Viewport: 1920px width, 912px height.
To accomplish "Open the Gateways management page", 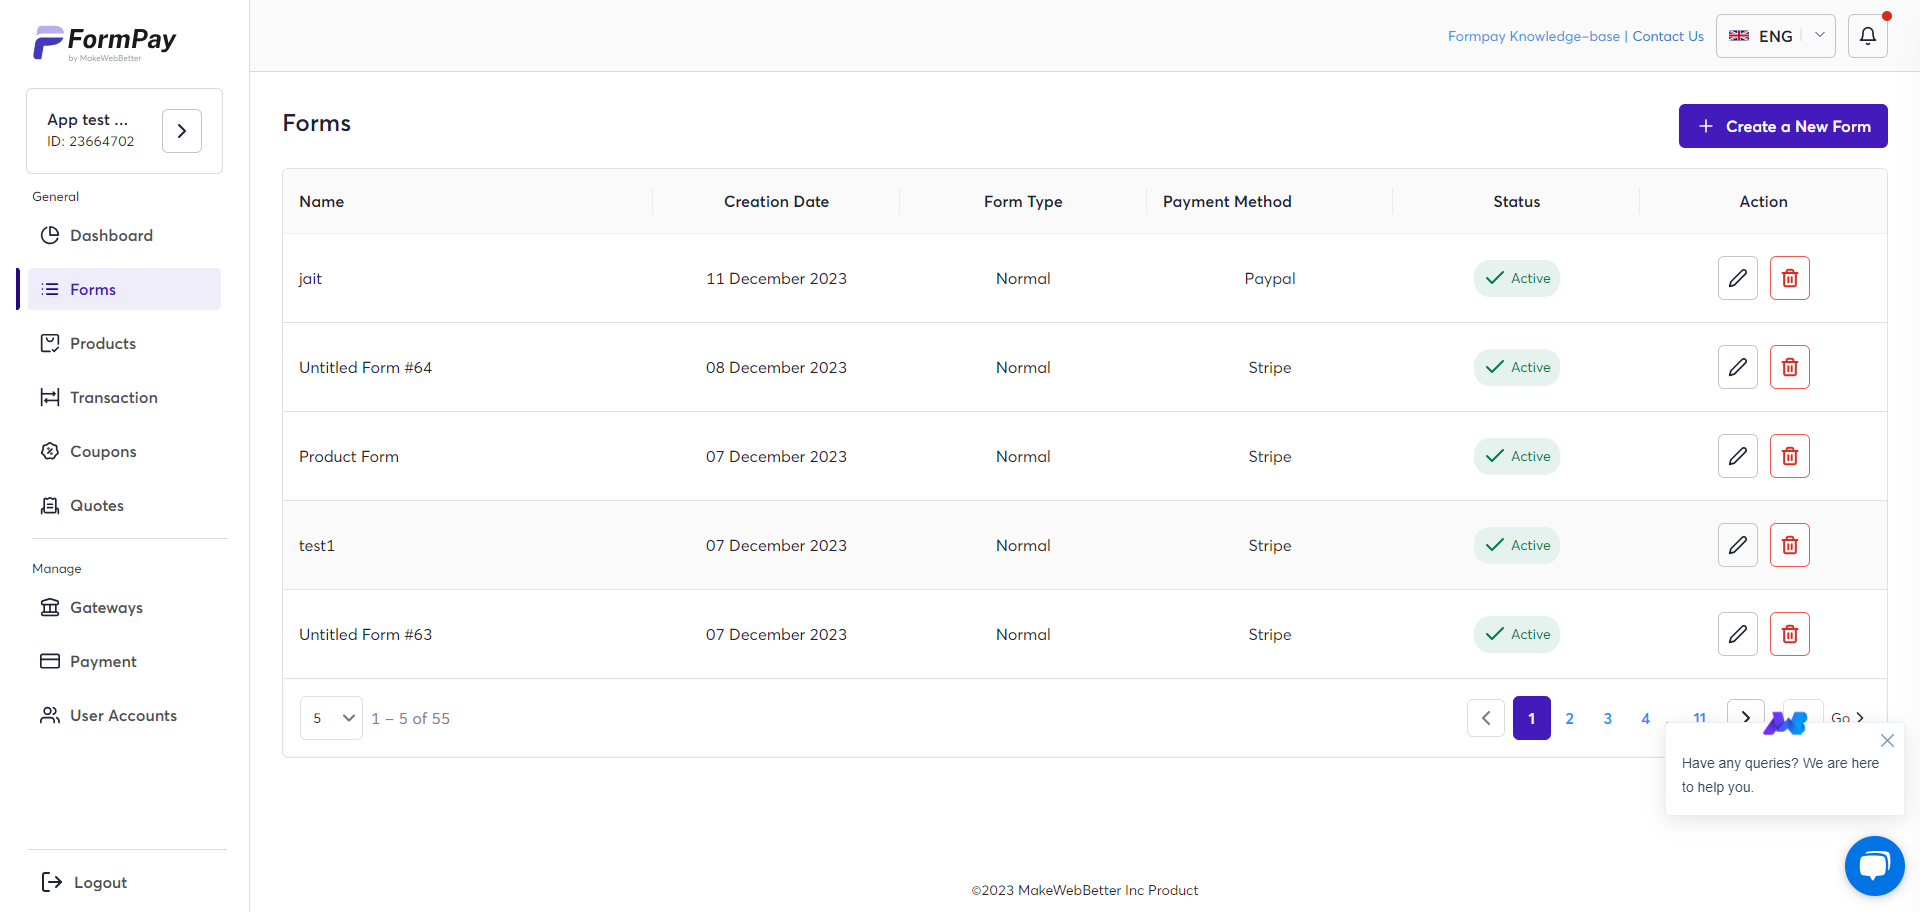I will (106, 607).
